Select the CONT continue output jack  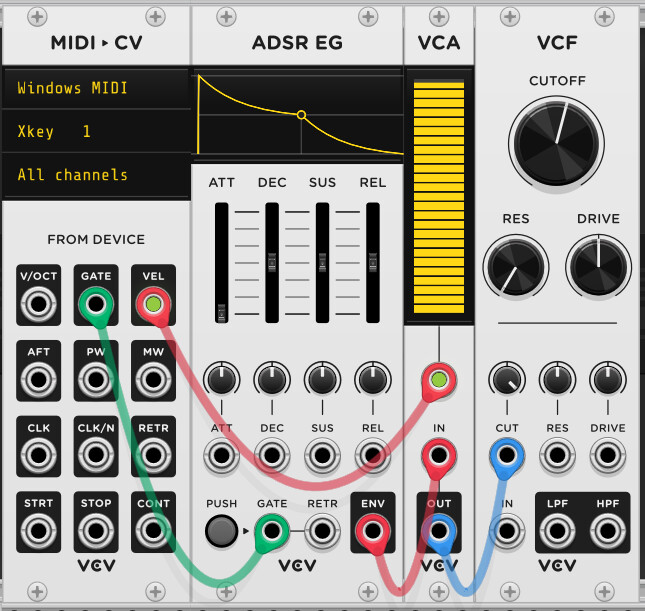click(x=153, y=531)
